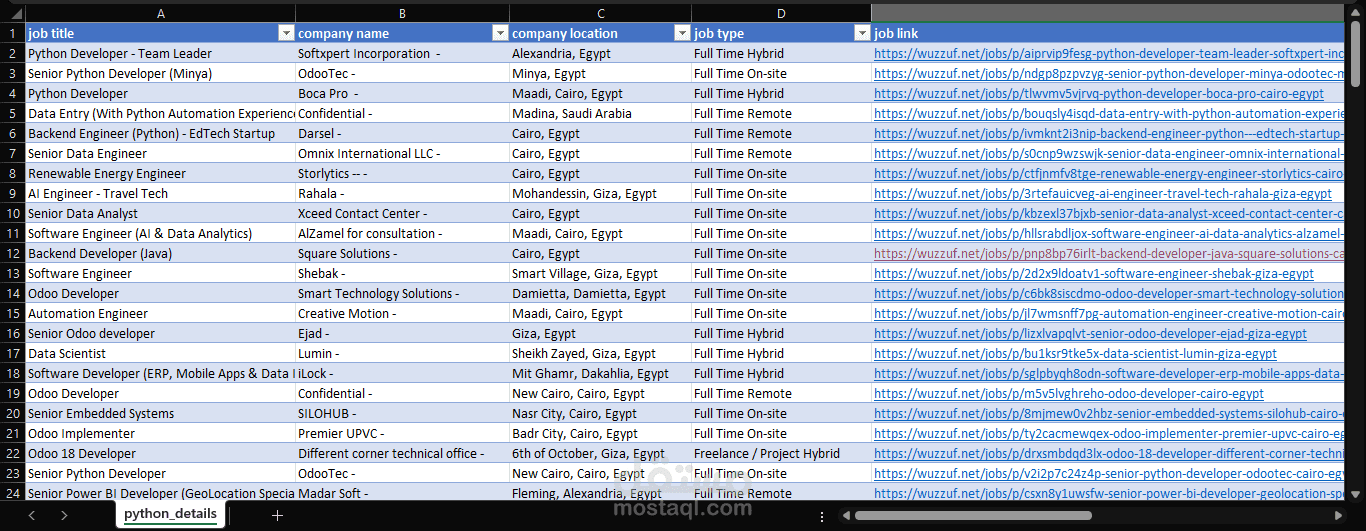
Task: Select cell 'Madar Soft -'
Action: click(x=402, y=493)
